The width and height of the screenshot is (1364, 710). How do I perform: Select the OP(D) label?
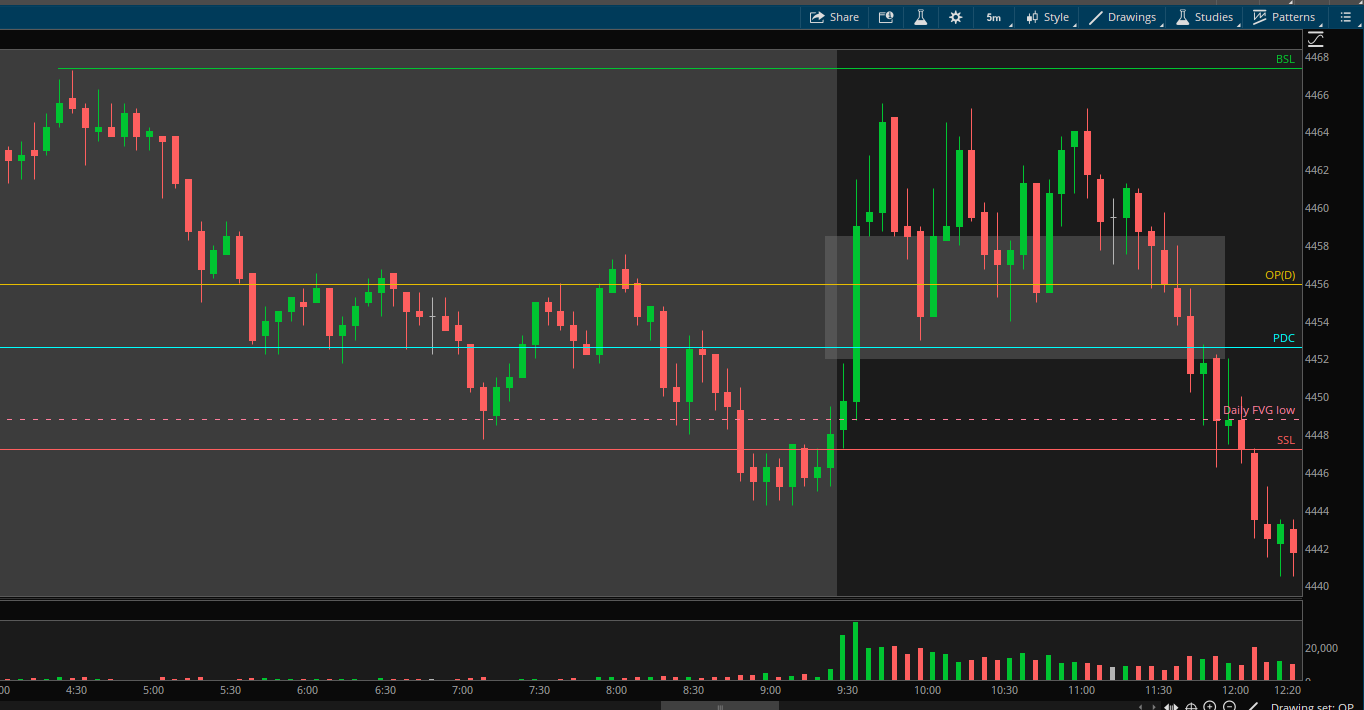coord(1280,275)
